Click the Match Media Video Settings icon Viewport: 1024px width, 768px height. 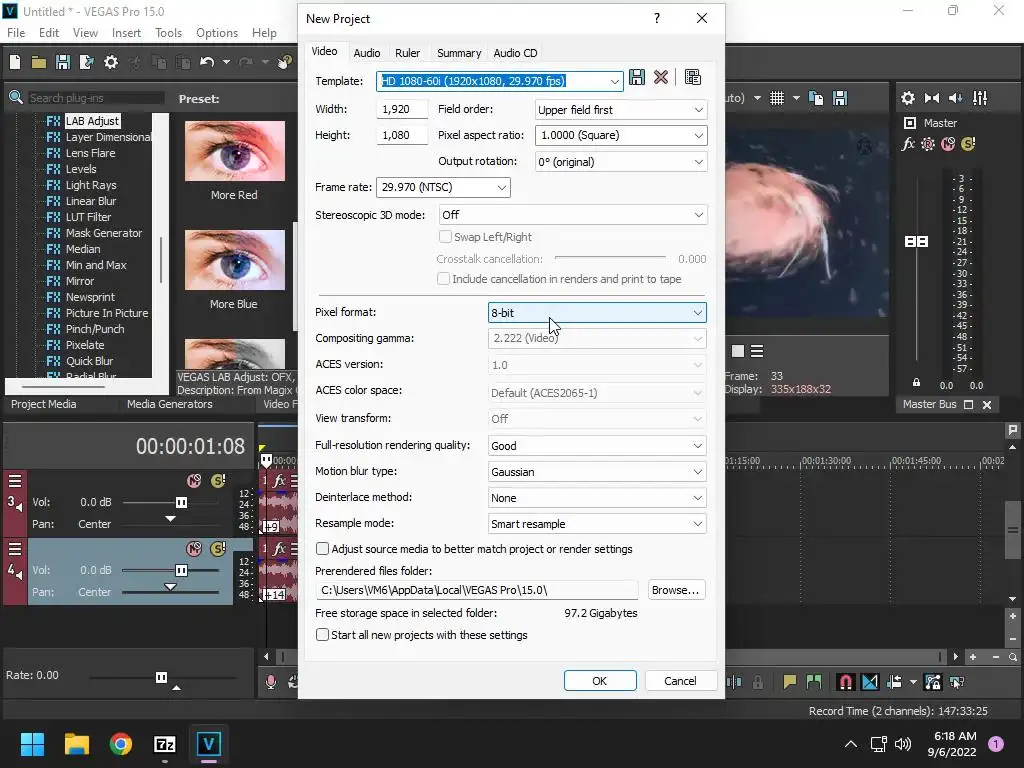[692, 77]
